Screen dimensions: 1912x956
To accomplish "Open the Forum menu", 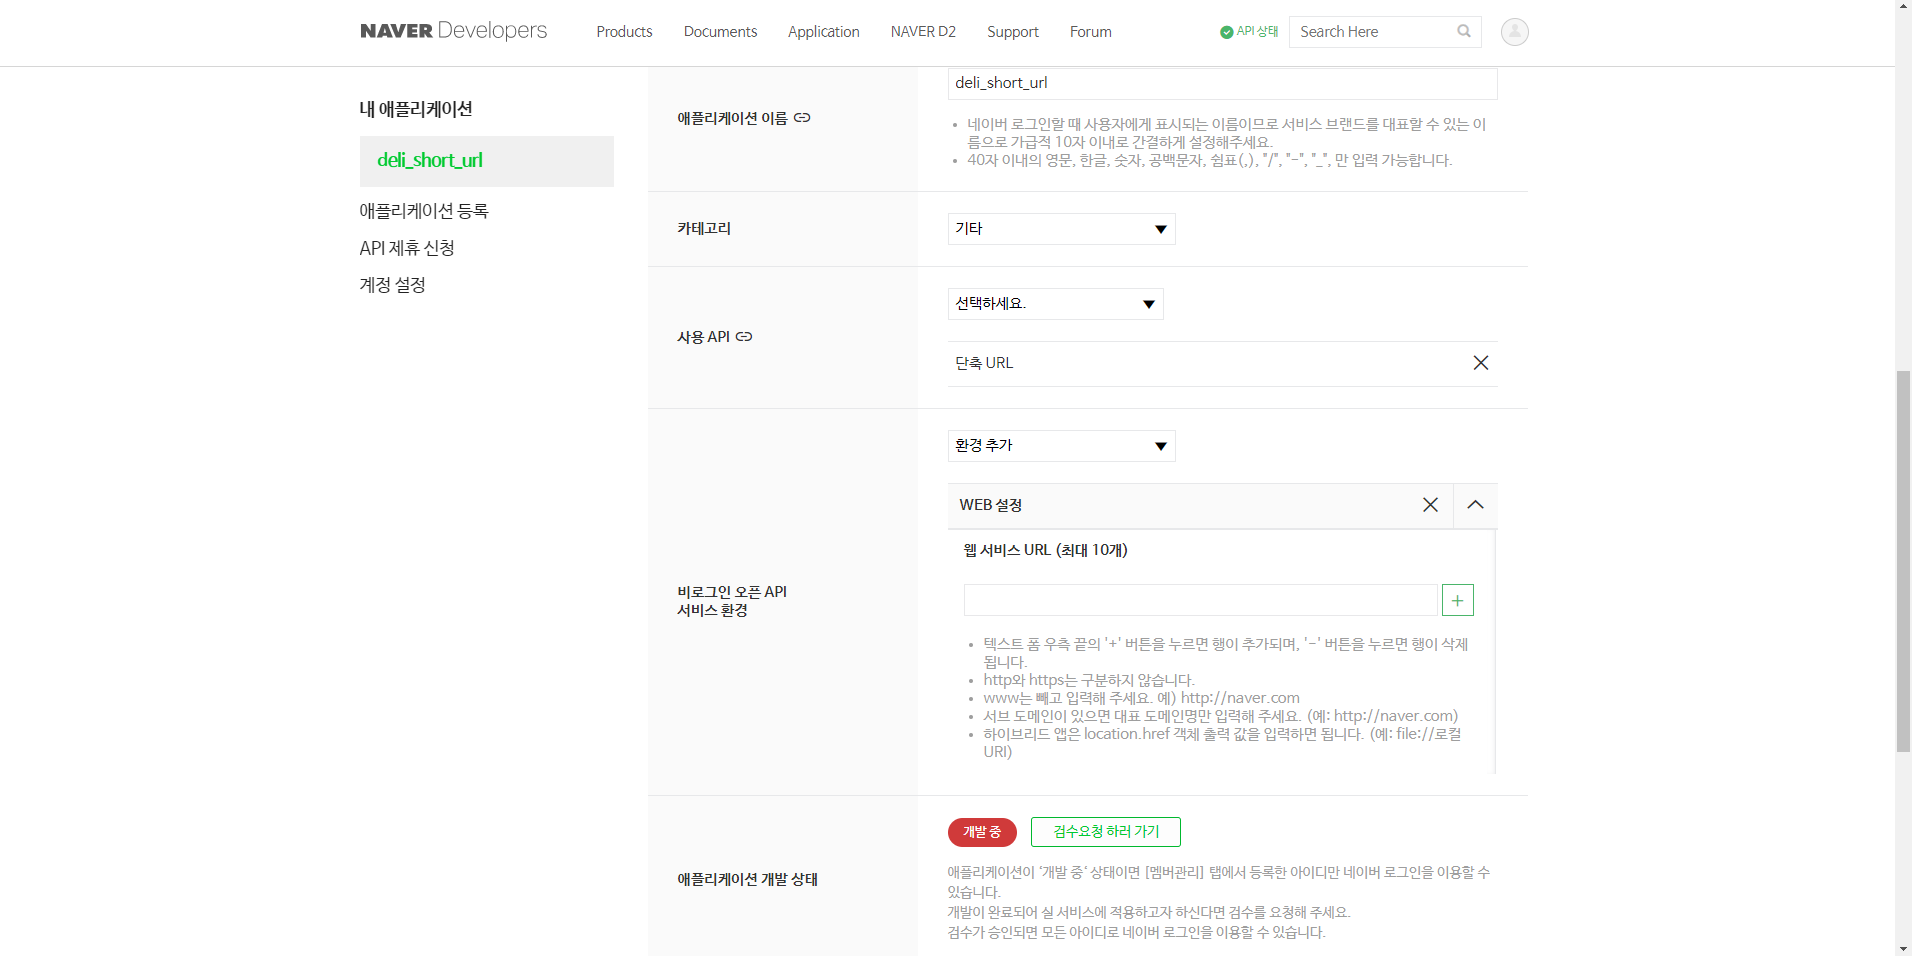I will coord(1090,32).
